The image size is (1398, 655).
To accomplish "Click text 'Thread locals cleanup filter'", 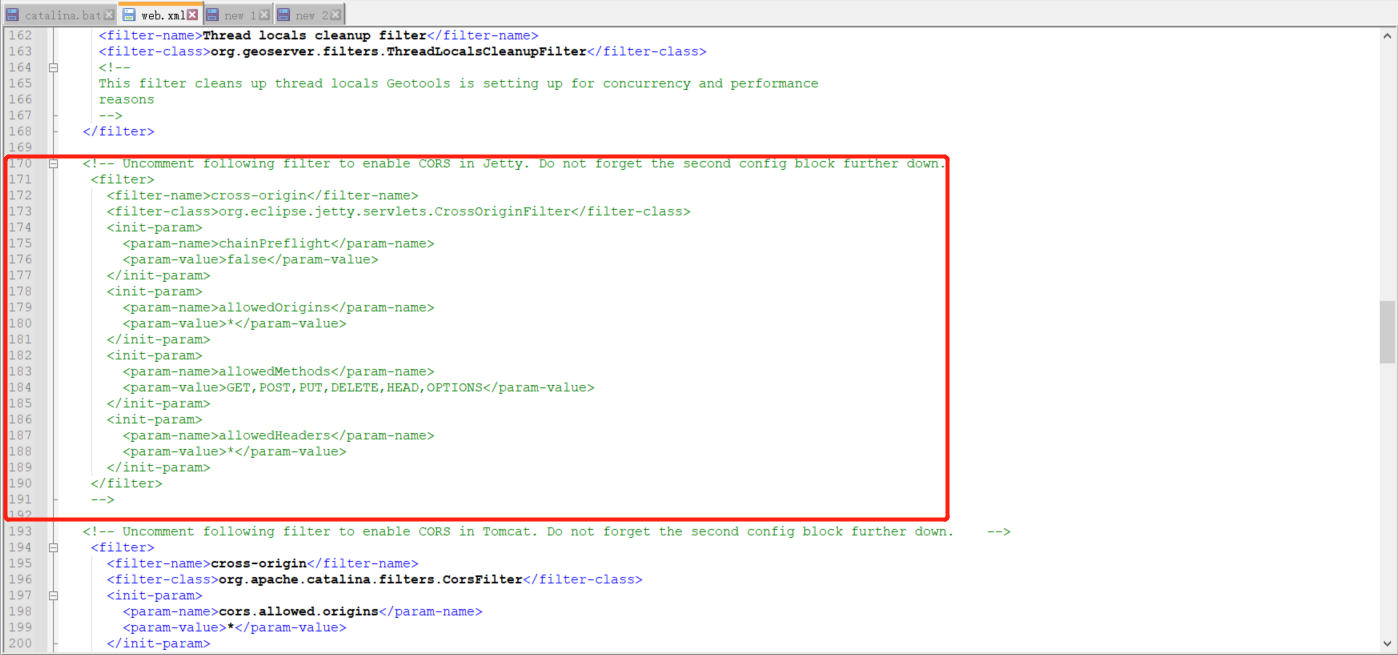I will coord(314,36).
